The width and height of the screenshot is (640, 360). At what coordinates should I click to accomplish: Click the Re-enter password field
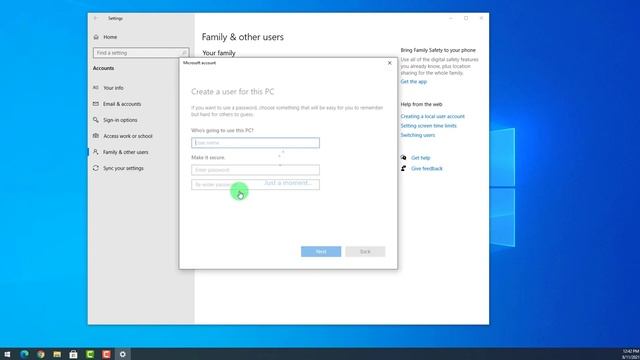[256, 184]
